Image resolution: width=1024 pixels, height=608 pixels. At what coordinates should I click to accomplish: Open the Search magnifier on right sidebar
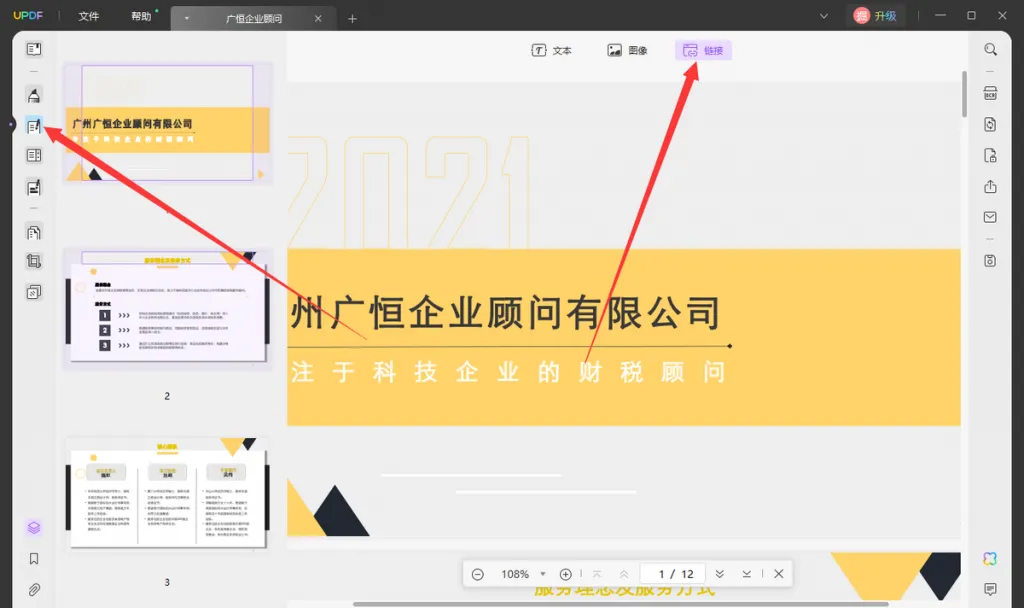(990, 50)
